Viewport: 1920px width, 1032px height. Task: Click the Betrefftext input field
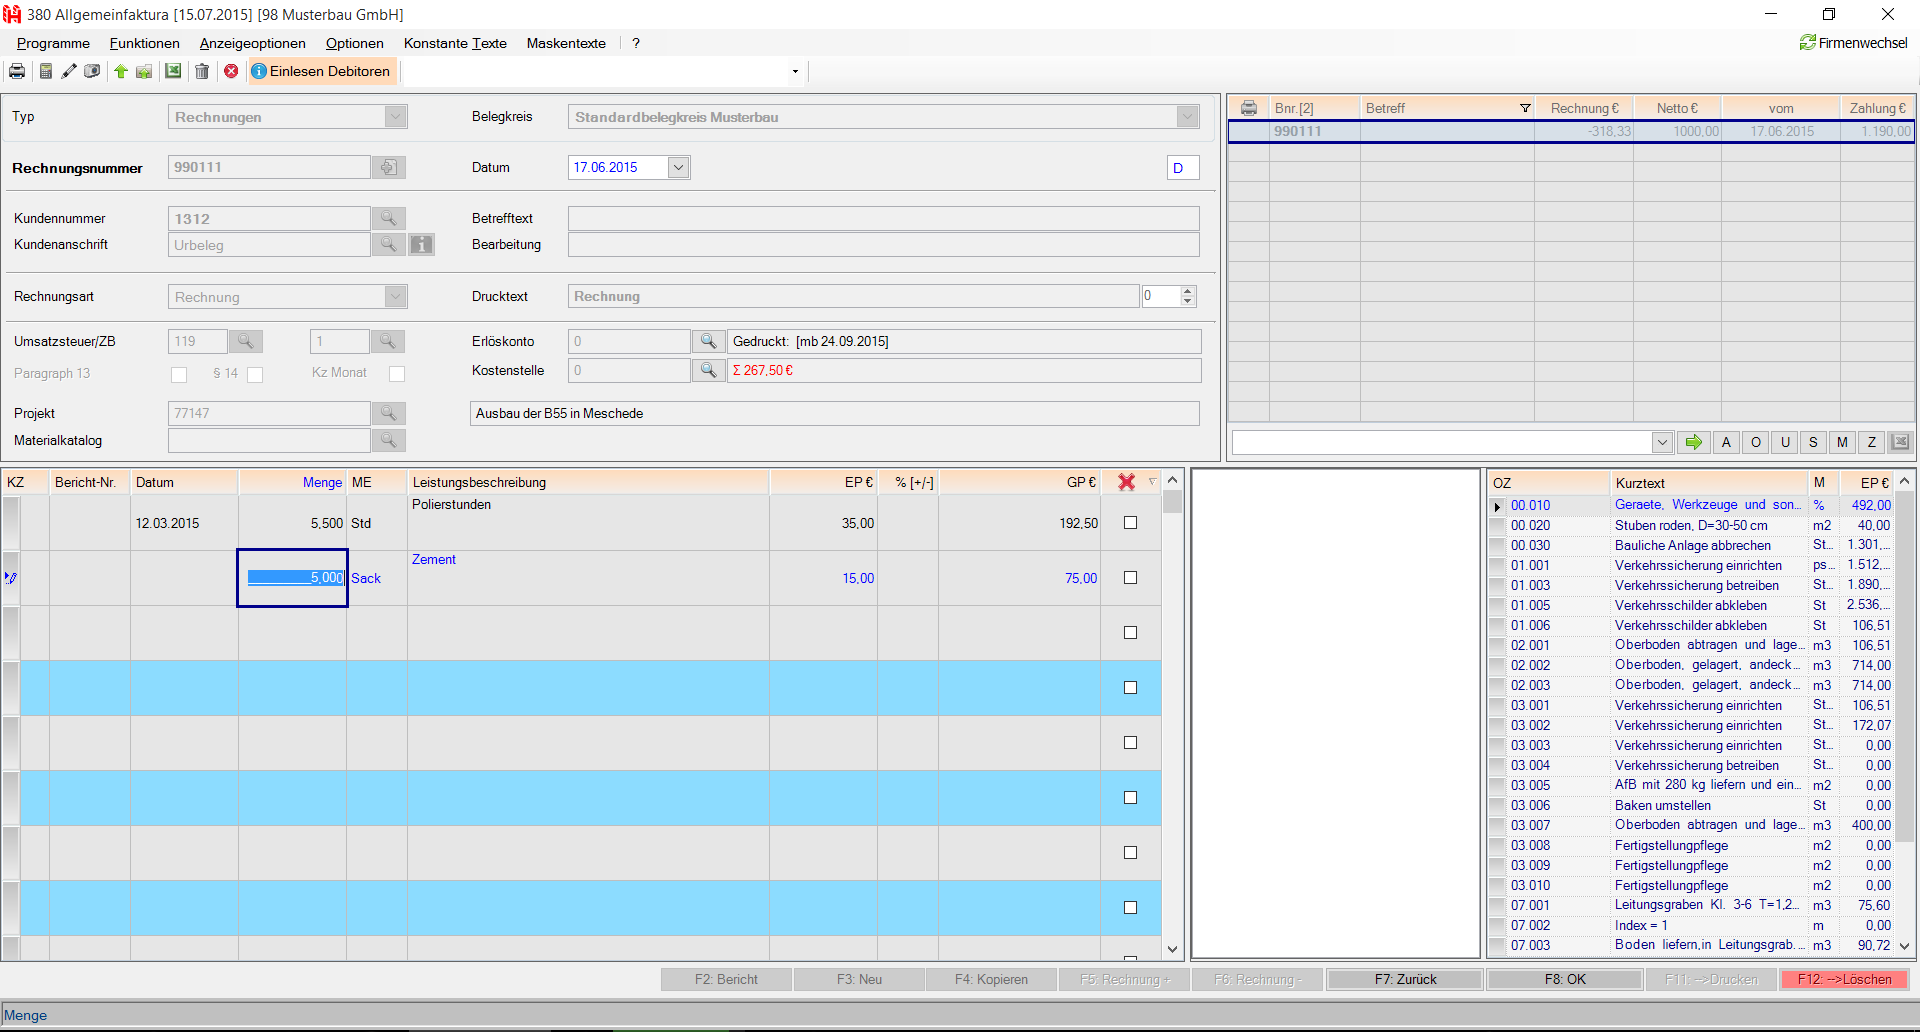click(883, 218)
